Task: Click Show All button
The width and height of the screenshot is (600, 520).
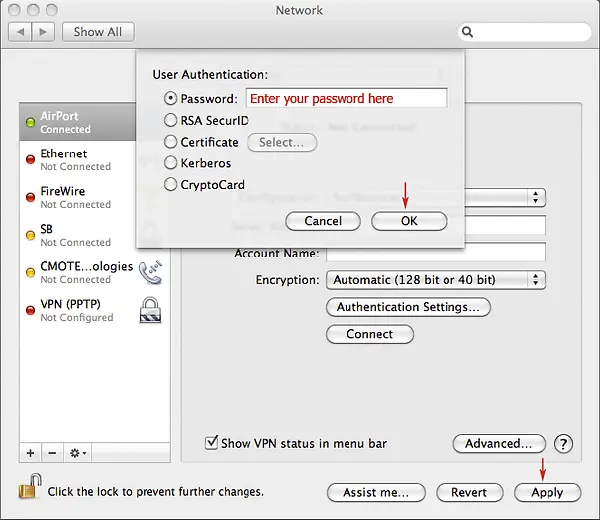Action: click(98, 32)
